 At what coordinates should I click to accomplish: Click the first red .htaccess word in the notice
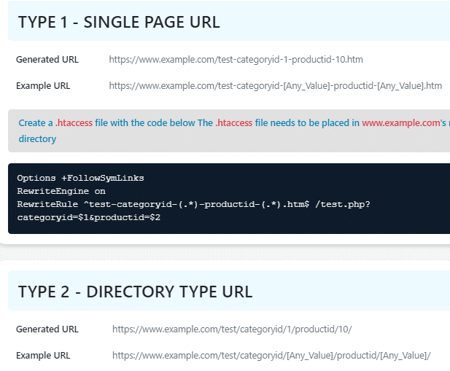(74, 123)
